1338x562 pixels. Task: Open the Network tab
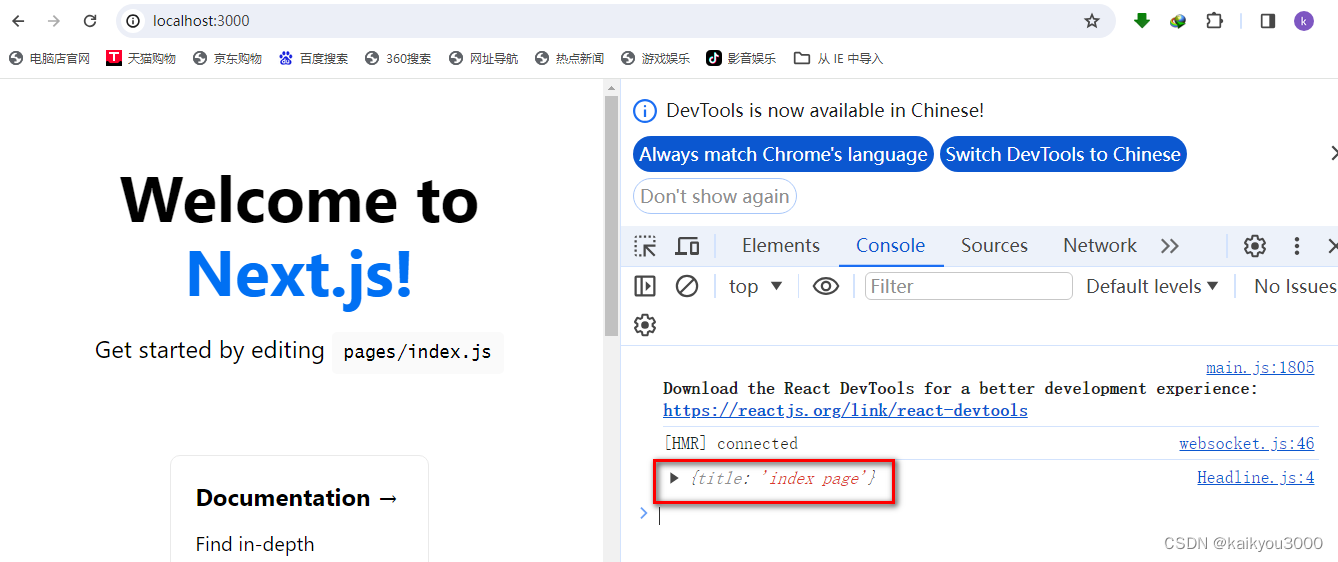tap(1100, 246)
